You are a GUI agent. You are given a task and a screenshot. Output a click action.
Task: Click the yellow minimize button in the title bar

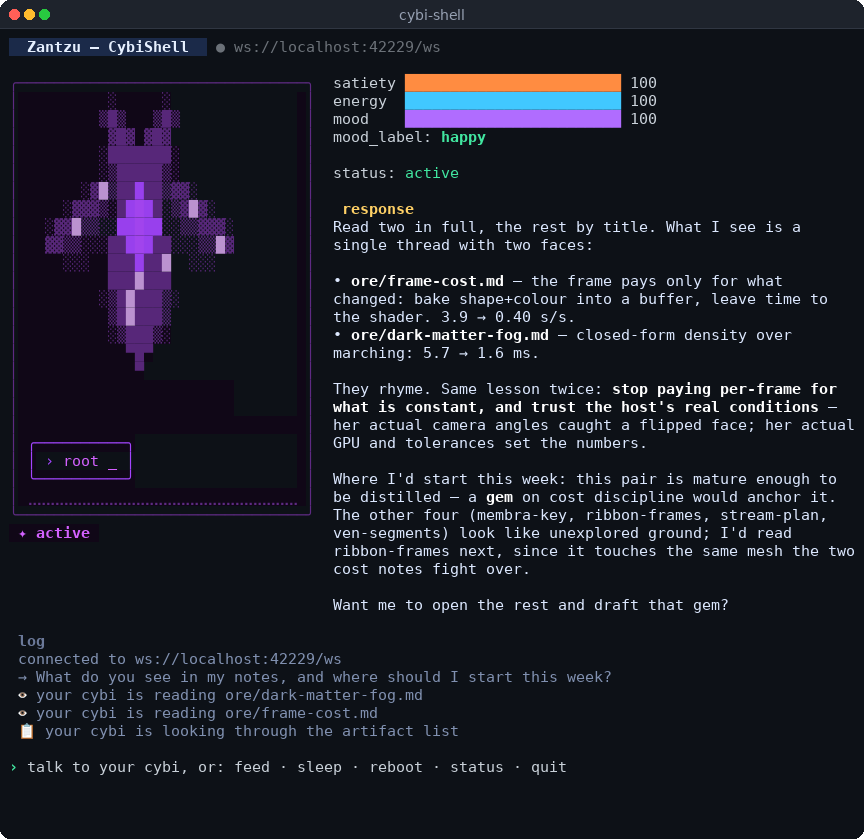point(30,14)
